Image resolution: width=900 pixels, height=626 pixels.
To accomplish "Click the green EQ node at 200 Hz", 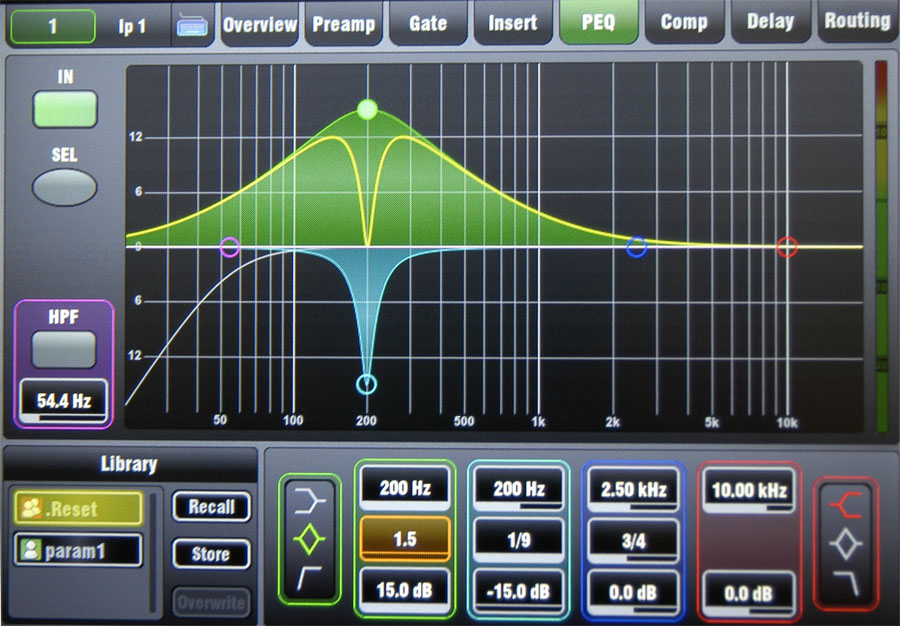I will 367,109.
